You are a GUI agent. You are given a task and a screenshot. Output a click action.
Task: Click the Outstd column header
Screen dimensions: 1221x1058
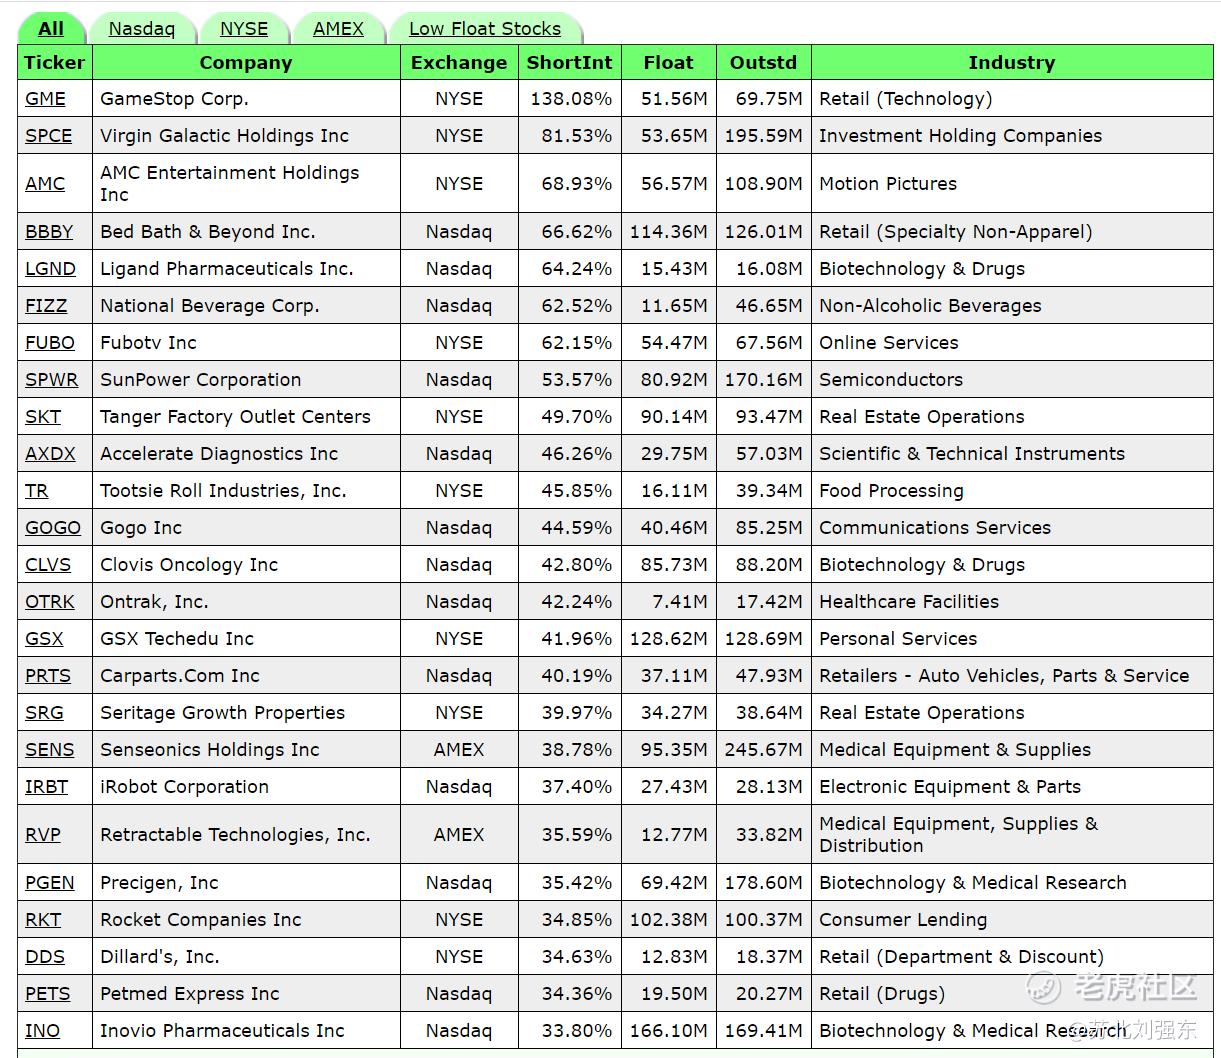click(764, 63)
